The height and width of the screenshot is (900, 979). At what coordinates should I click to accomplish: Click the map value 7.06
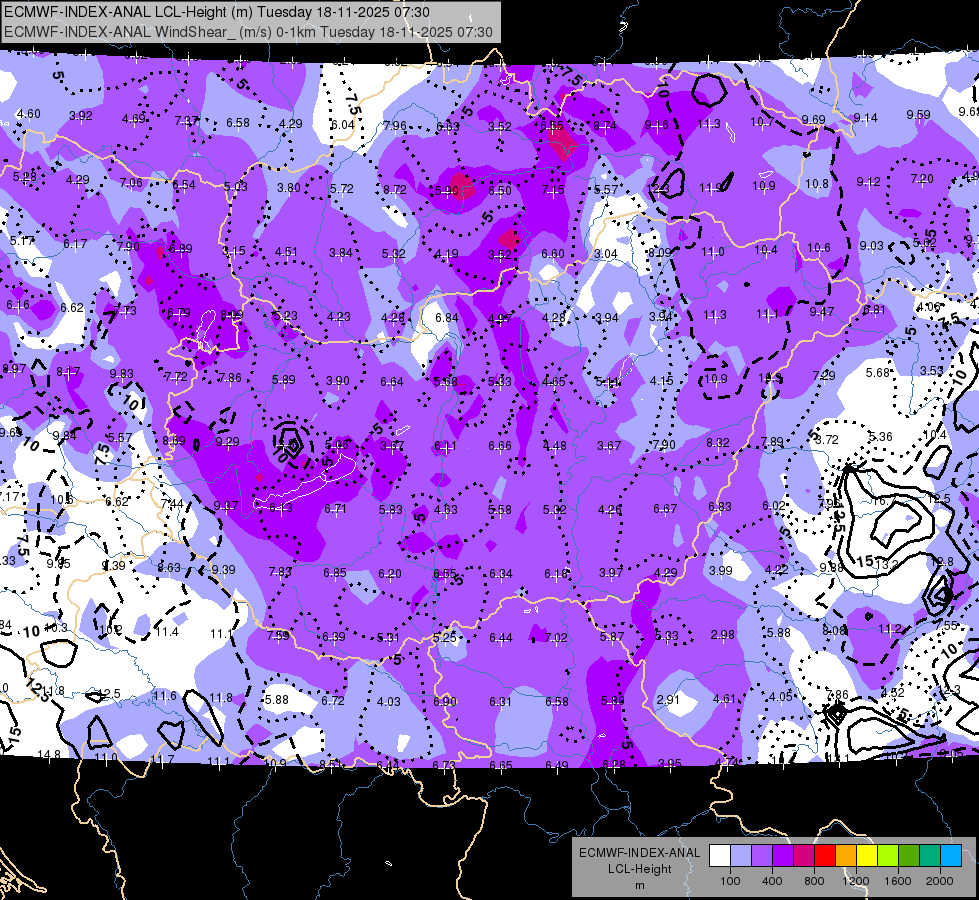tap(131, 182)
